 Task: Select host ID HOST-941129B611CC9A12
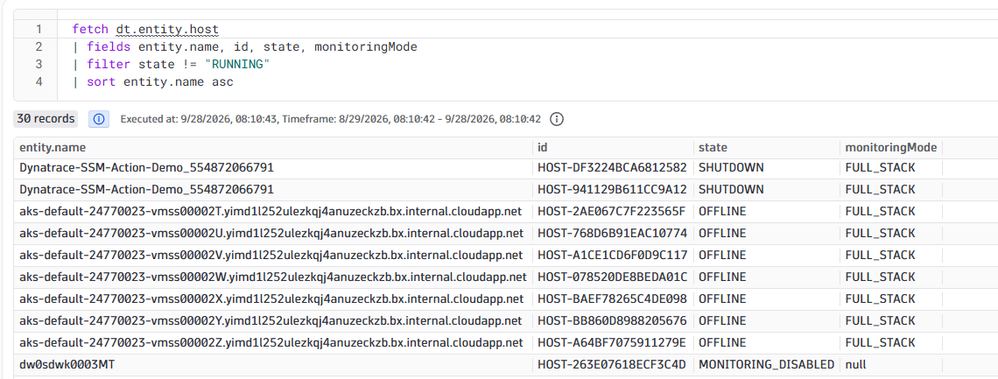point(612,190)
